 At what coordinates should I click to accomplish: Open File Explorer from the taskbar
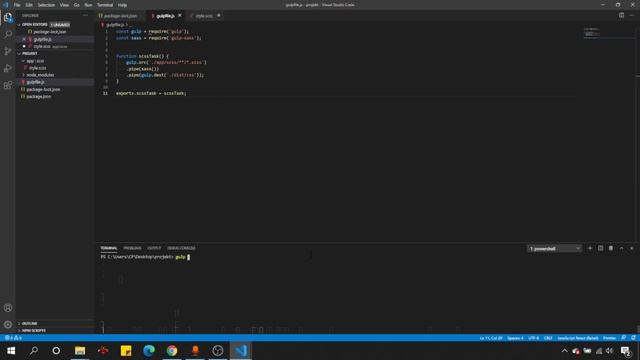point(80,351)
